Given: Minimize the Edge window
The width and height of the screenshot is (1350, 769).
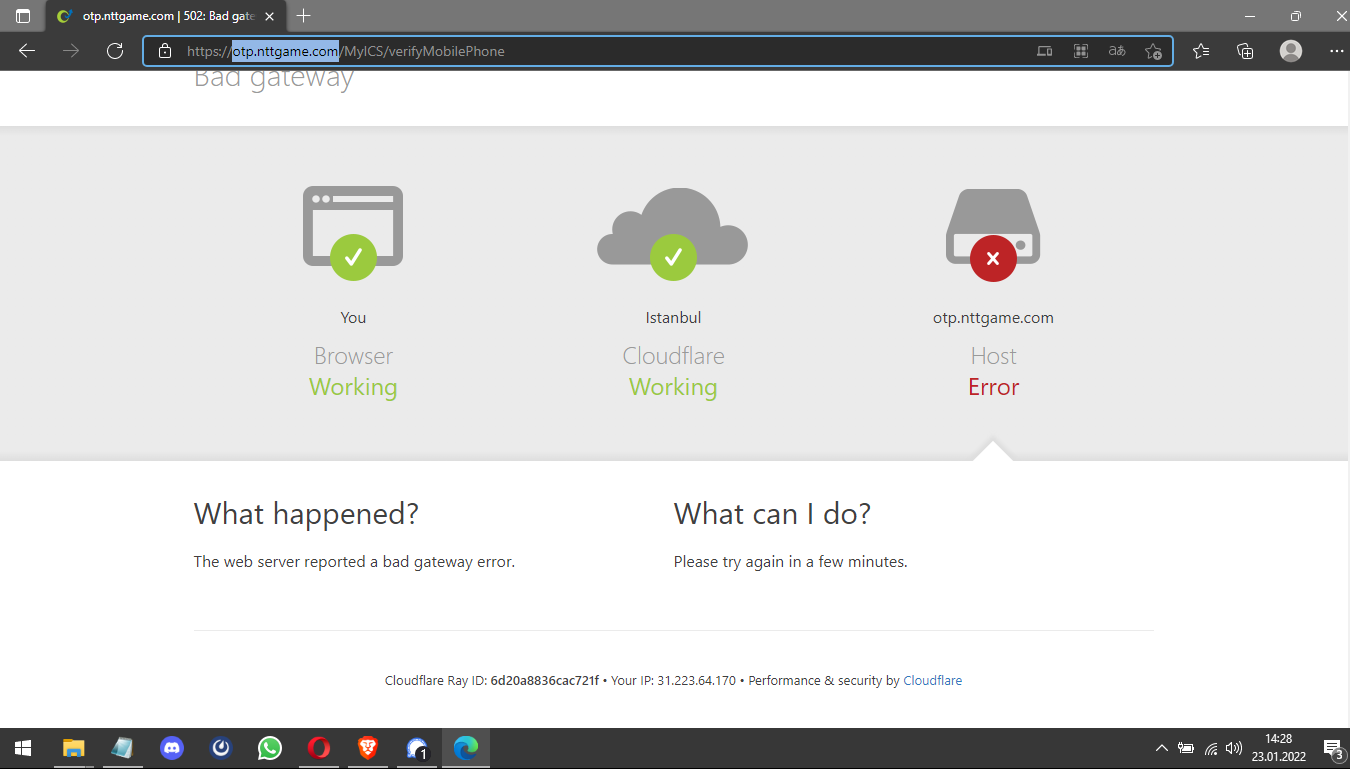Looking at the screenshot, I should pyautogui.click(x=1250, y=16).
